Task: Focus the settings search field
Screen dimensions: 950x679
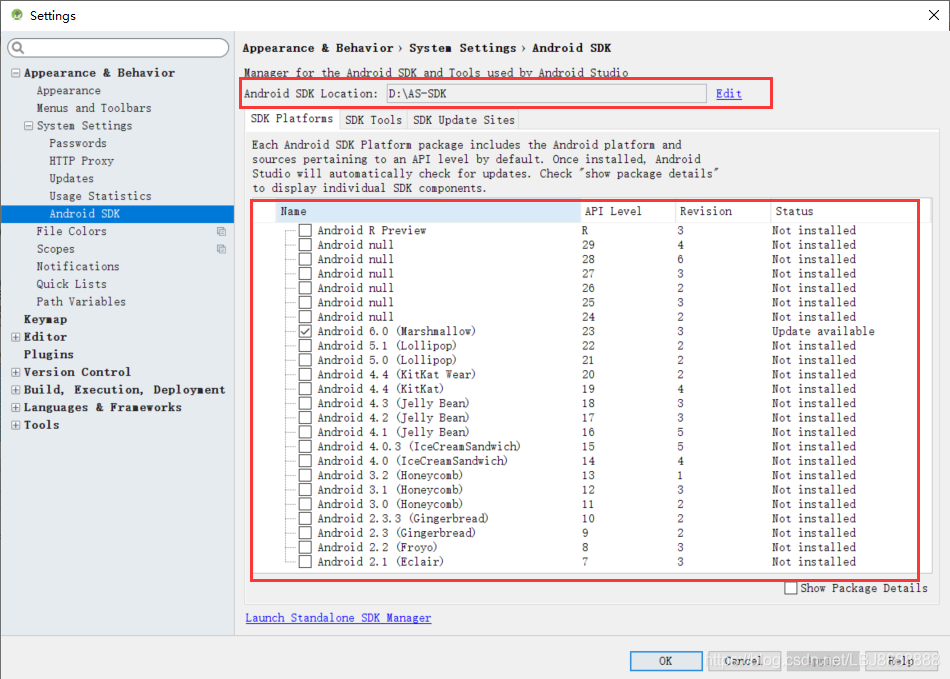Action: coord(119,48)
